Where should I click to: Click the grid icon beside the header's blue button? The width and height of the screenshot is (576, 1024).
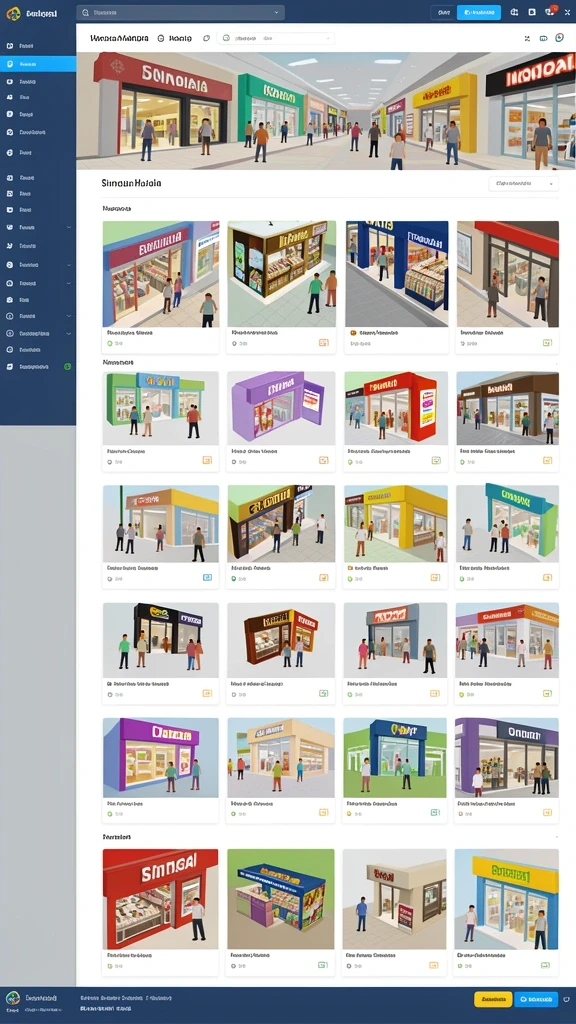(x=514, y=12)
